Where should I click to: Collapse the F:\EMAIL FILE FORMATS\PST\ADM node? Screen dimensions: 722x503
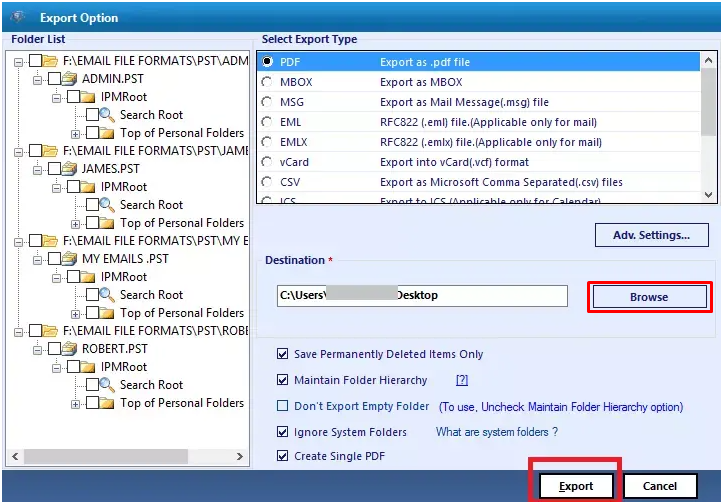point(18,62)
